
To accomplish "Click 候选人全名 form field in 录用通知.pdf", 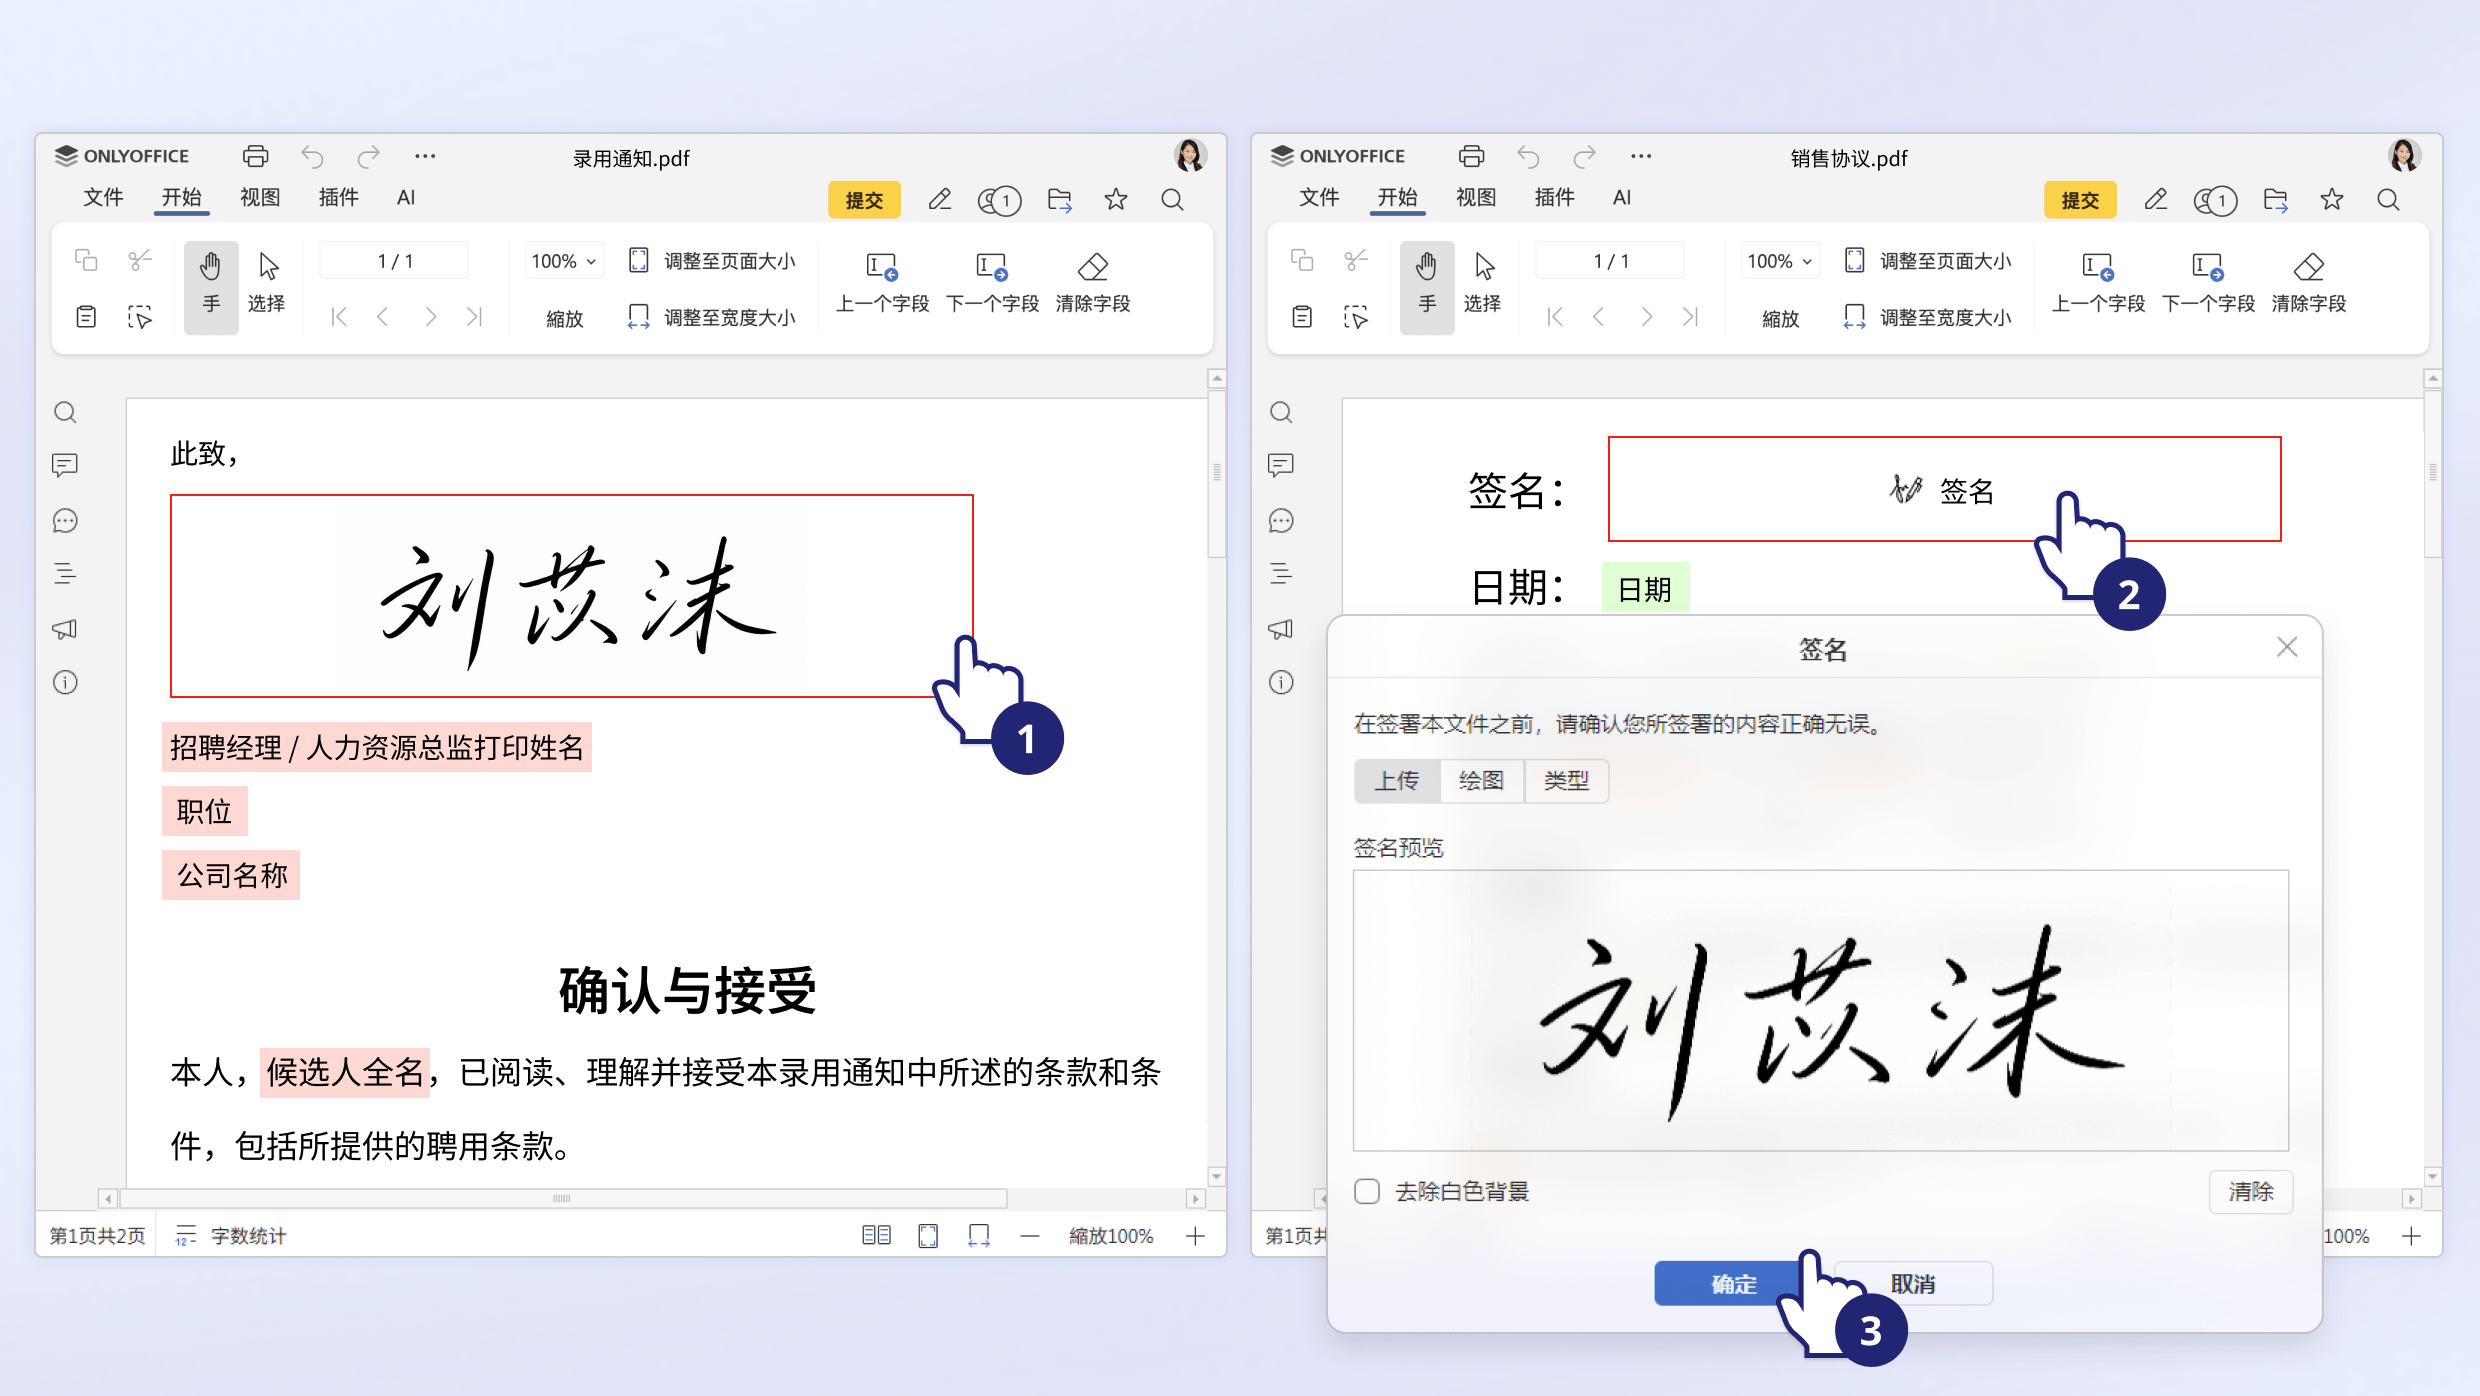I will (345, 1073).
